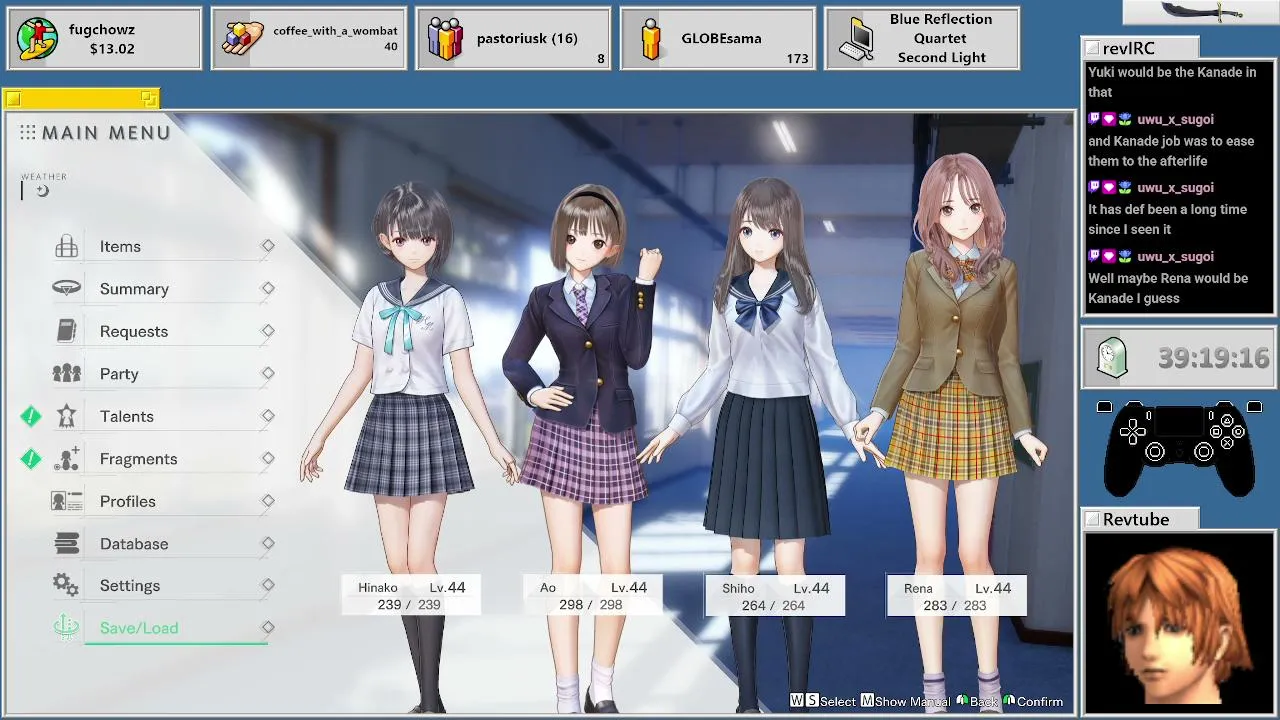Viewport: 1280px width, 720px height.
Task: Click the sword icon in the top-right panel
Action: click(1203, 12)
